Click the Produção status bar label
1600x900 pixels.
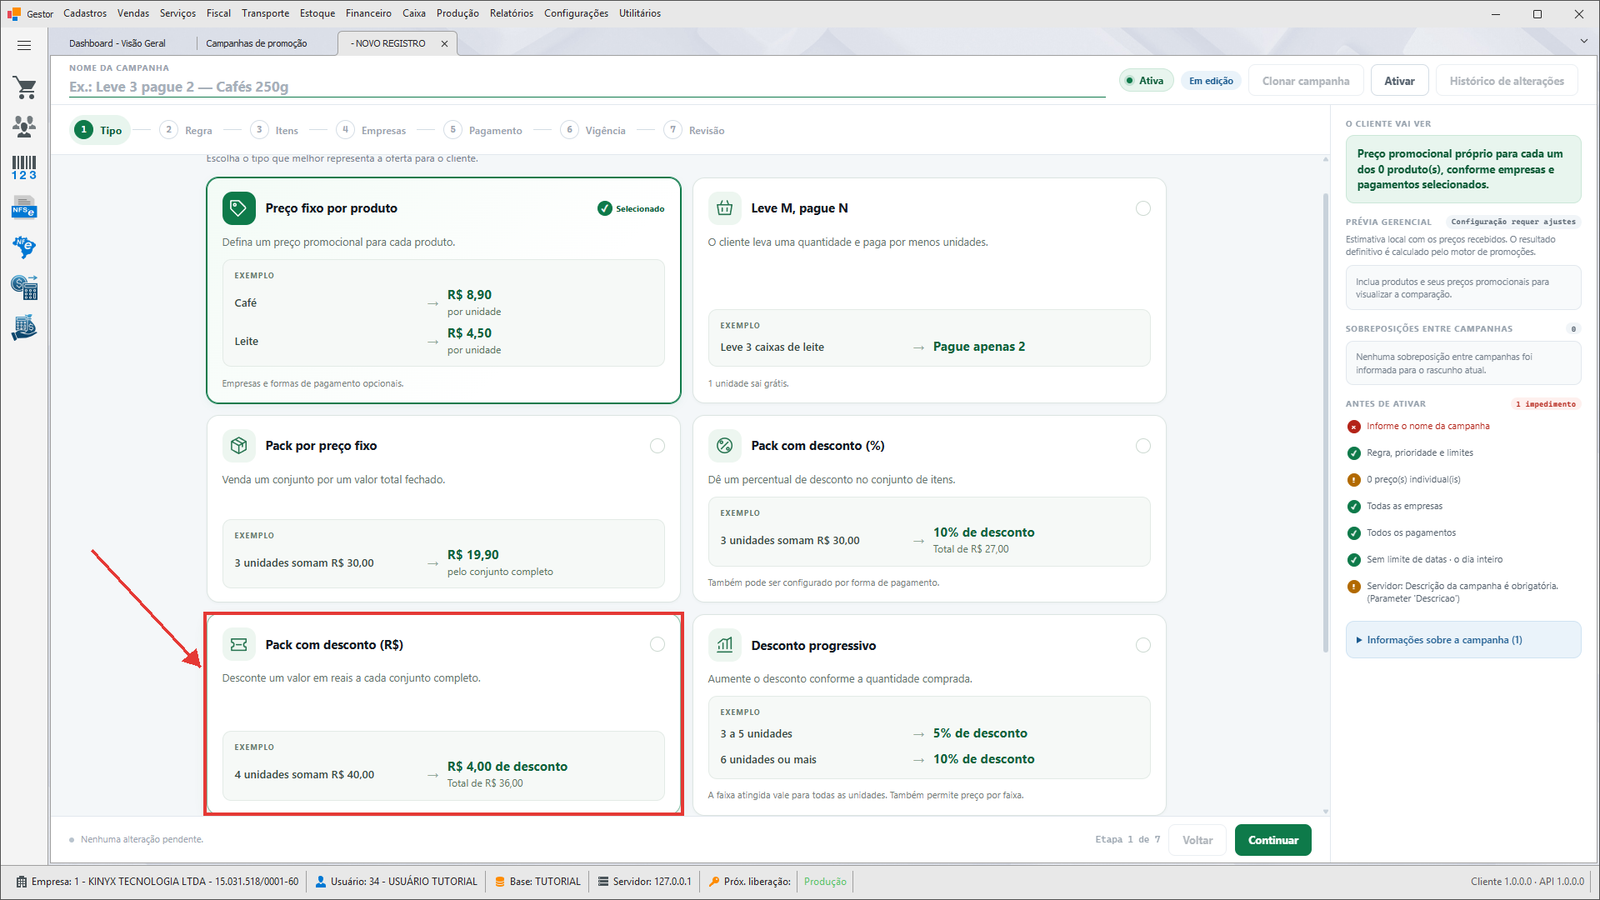[x=825, y=882]
